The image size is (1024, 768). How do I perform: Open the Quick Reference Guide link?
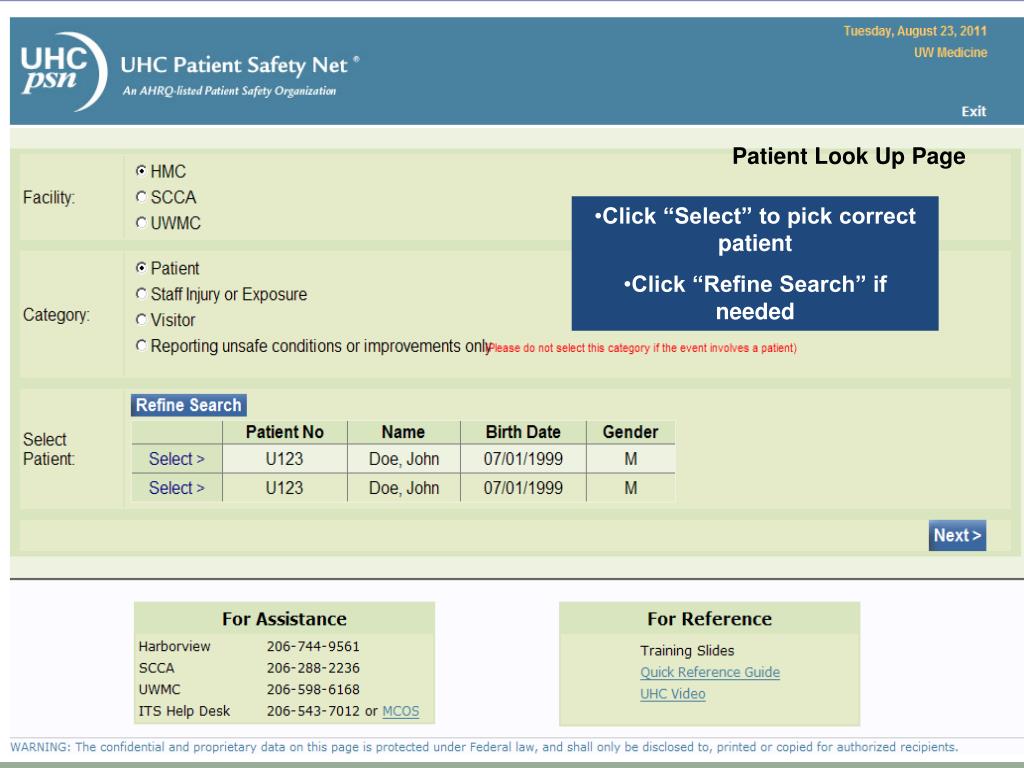click(x=710, y=672)
